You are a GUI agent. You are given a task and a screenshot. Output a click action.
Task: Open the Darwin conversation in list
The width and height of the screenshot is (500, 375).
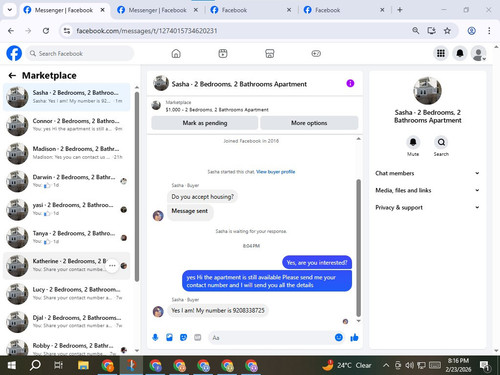coord(67,181)
